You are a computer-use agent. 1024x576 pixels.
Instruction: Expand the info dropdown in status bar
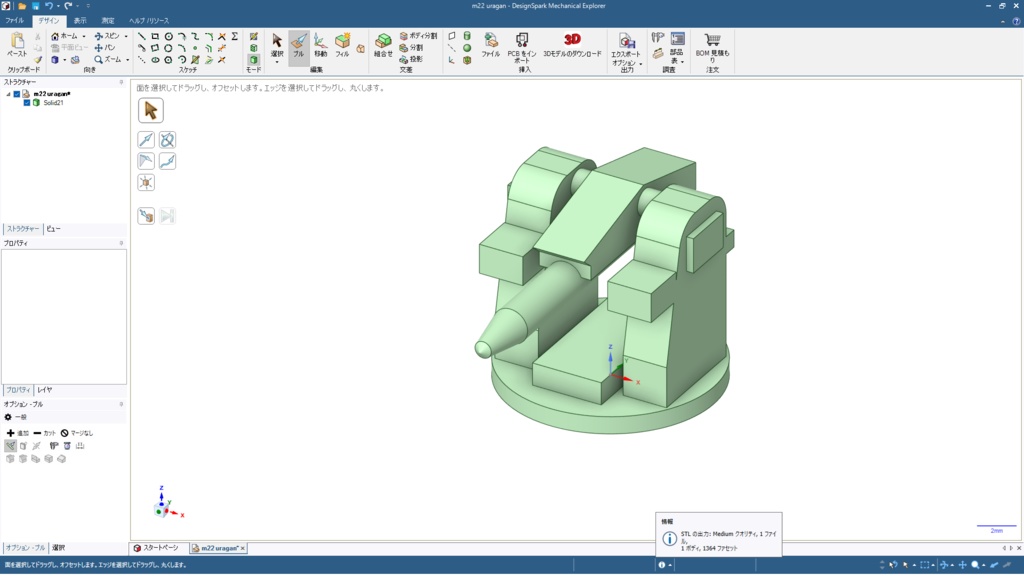(x=670, y=566)
